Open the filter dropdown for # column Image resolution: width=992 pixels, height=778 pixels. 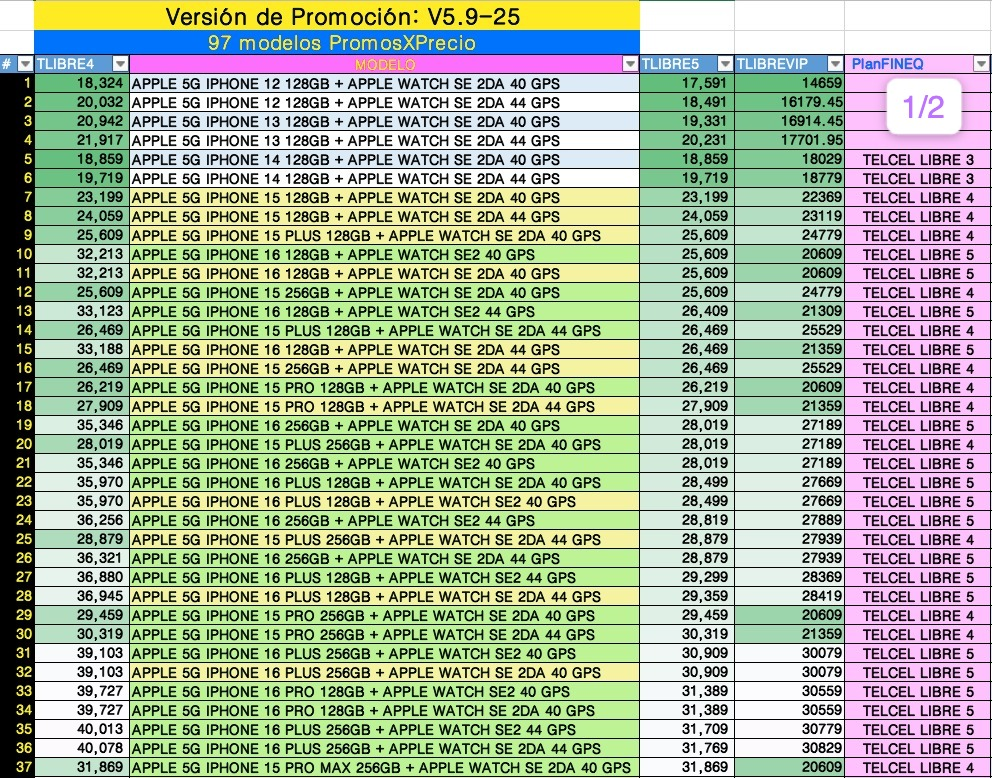[25, 64]
